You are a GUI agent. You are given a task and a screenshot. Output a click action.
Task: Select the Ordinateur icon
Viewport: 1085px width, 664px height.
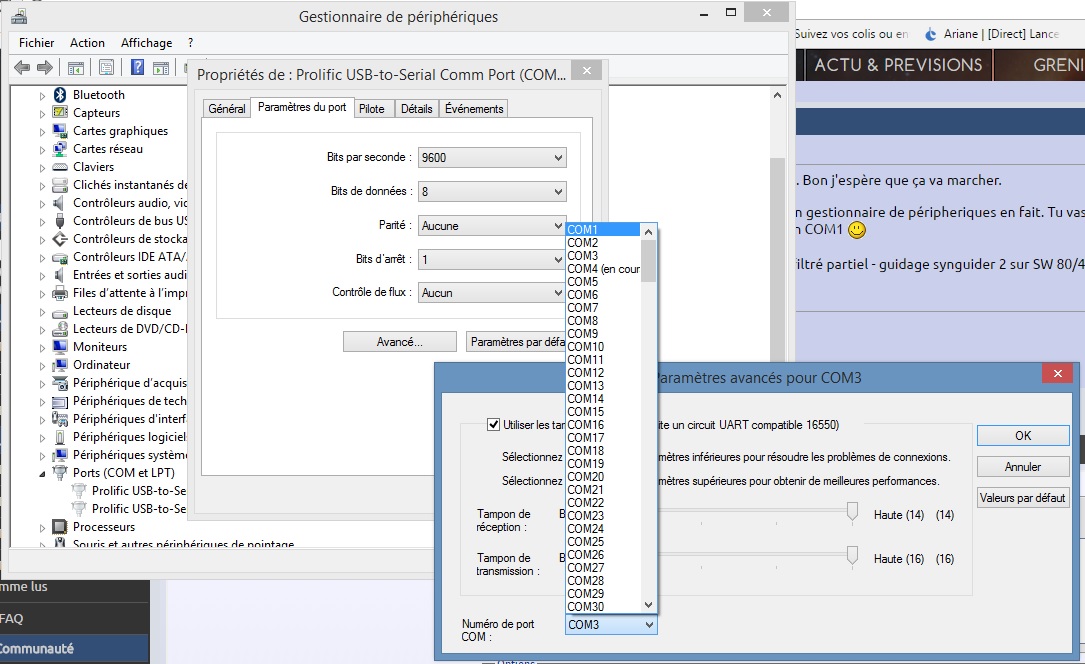tap(60, 365)
